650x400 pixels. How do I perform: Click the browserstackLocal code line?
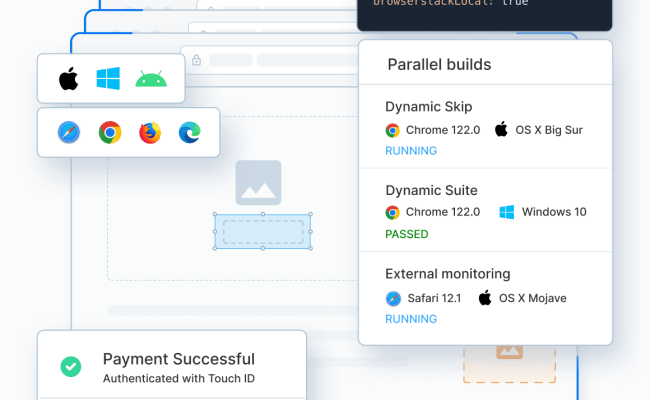click(451, 3)
